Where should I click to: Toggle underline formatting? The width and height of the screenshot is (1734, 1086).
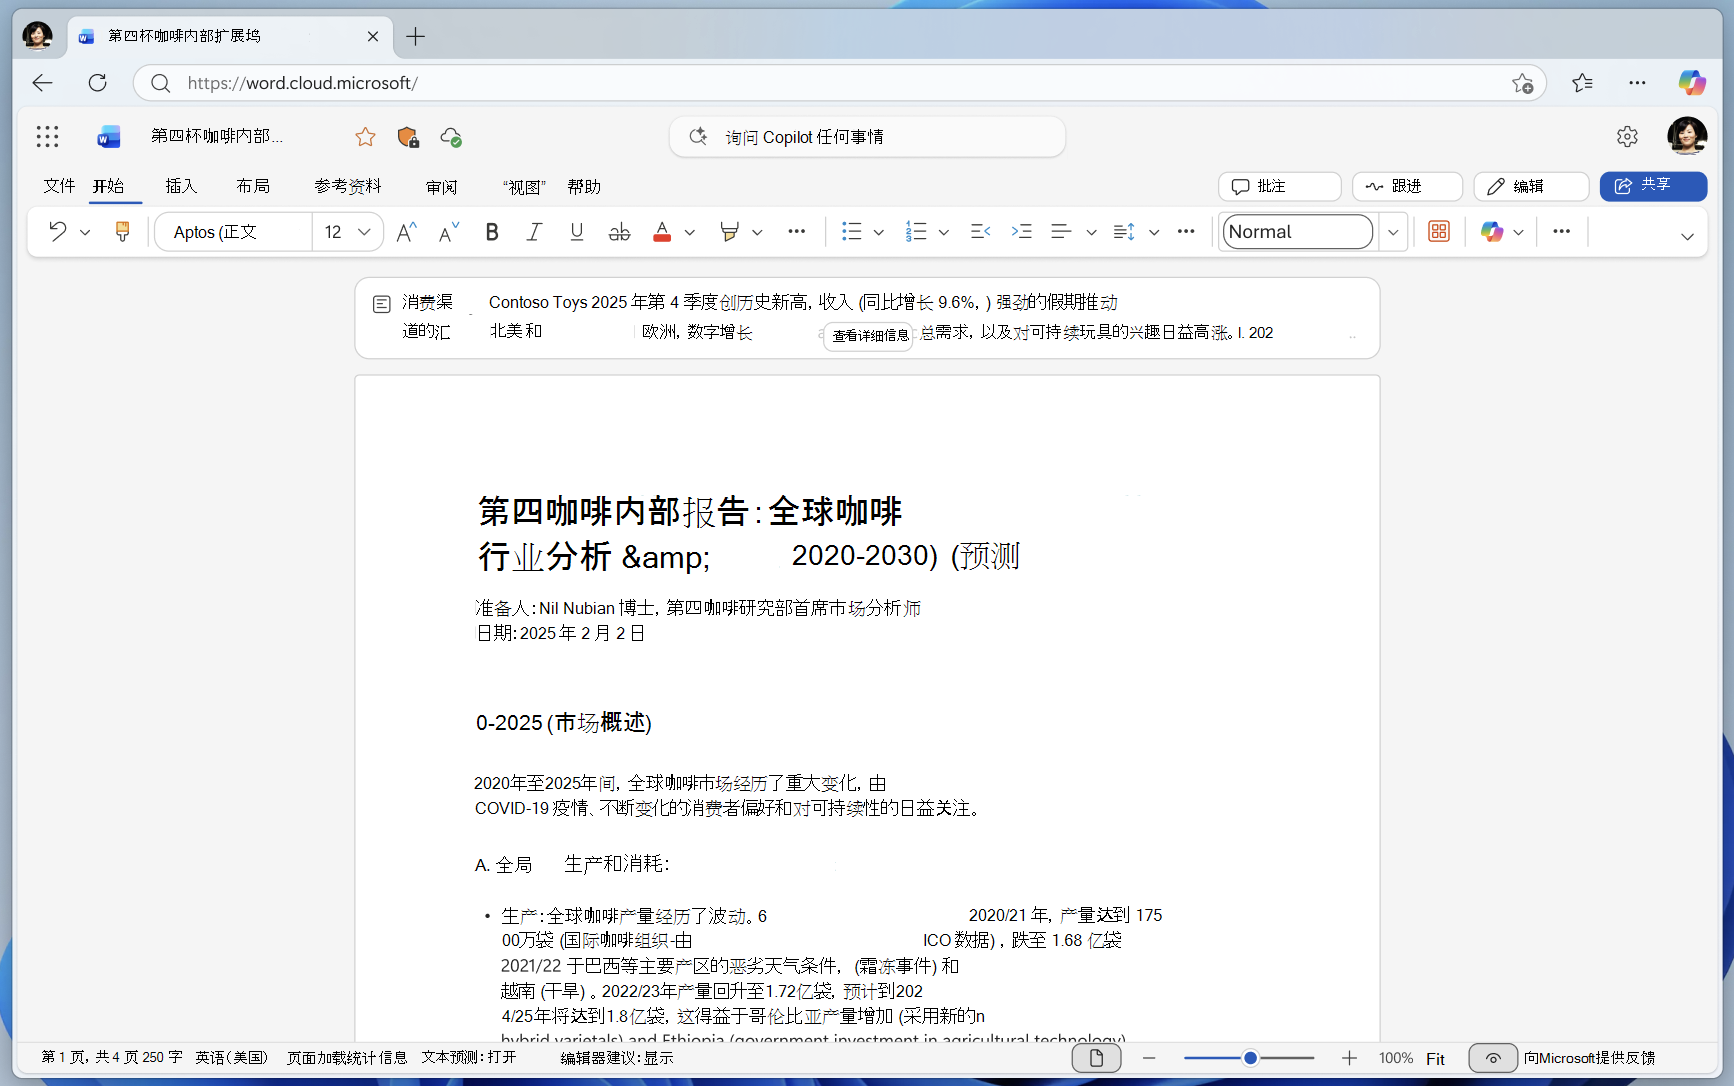pos(577,232)
